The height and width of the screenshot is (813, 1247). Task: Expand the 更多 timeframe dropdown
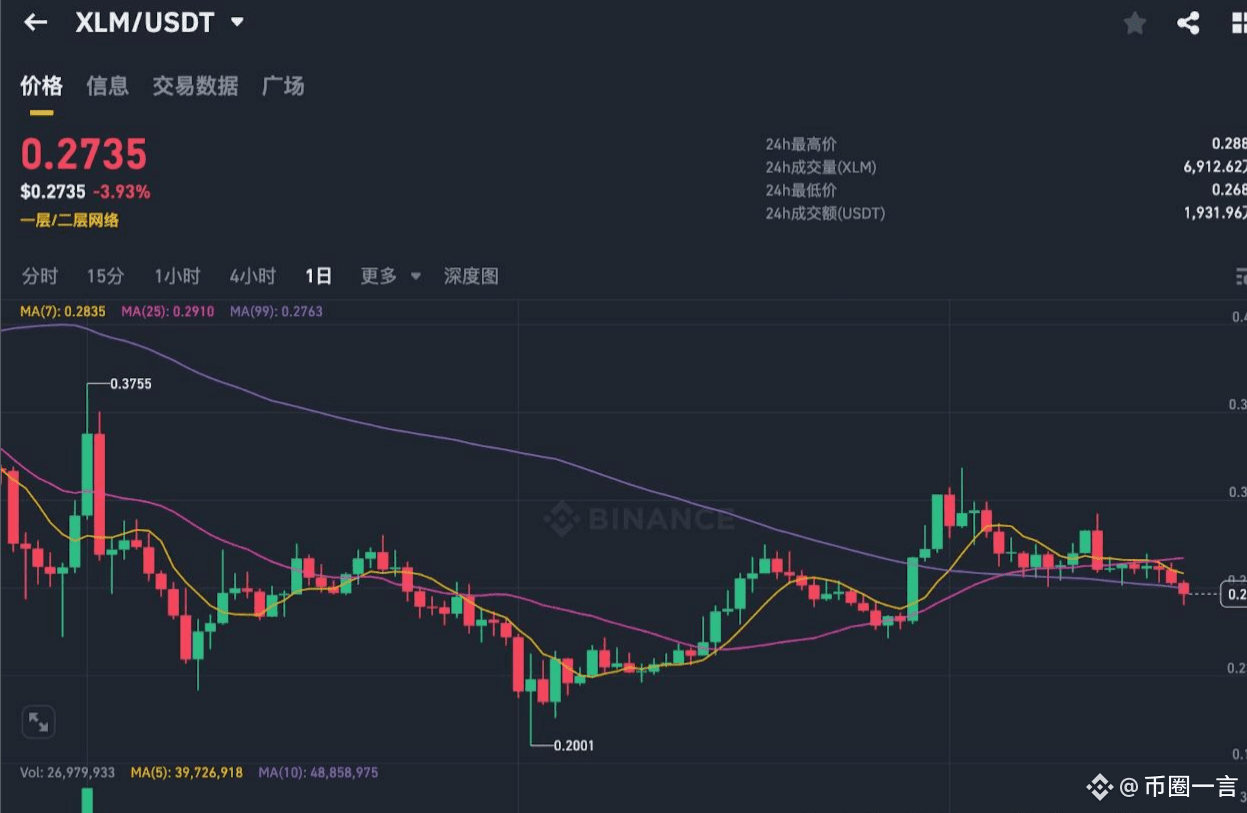point(390,276)
